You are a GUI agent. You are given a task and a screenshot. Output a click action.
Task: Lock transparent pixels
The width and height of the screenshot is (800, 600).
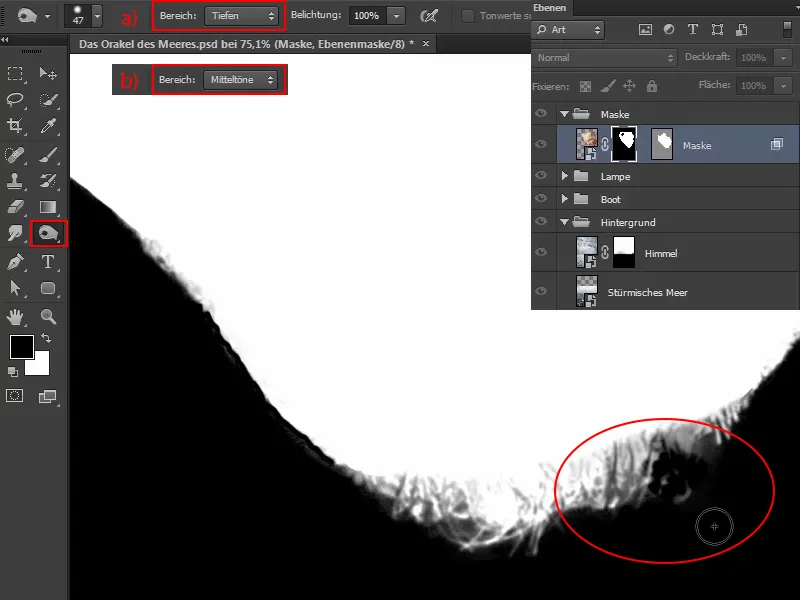point(586,86)
